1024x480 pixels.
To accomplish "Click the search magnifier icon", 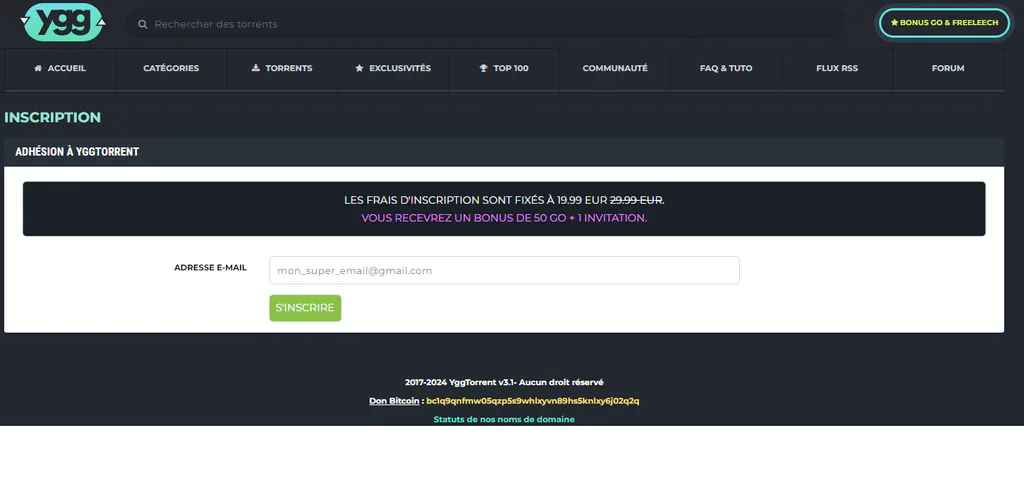I will pos(142,24).
